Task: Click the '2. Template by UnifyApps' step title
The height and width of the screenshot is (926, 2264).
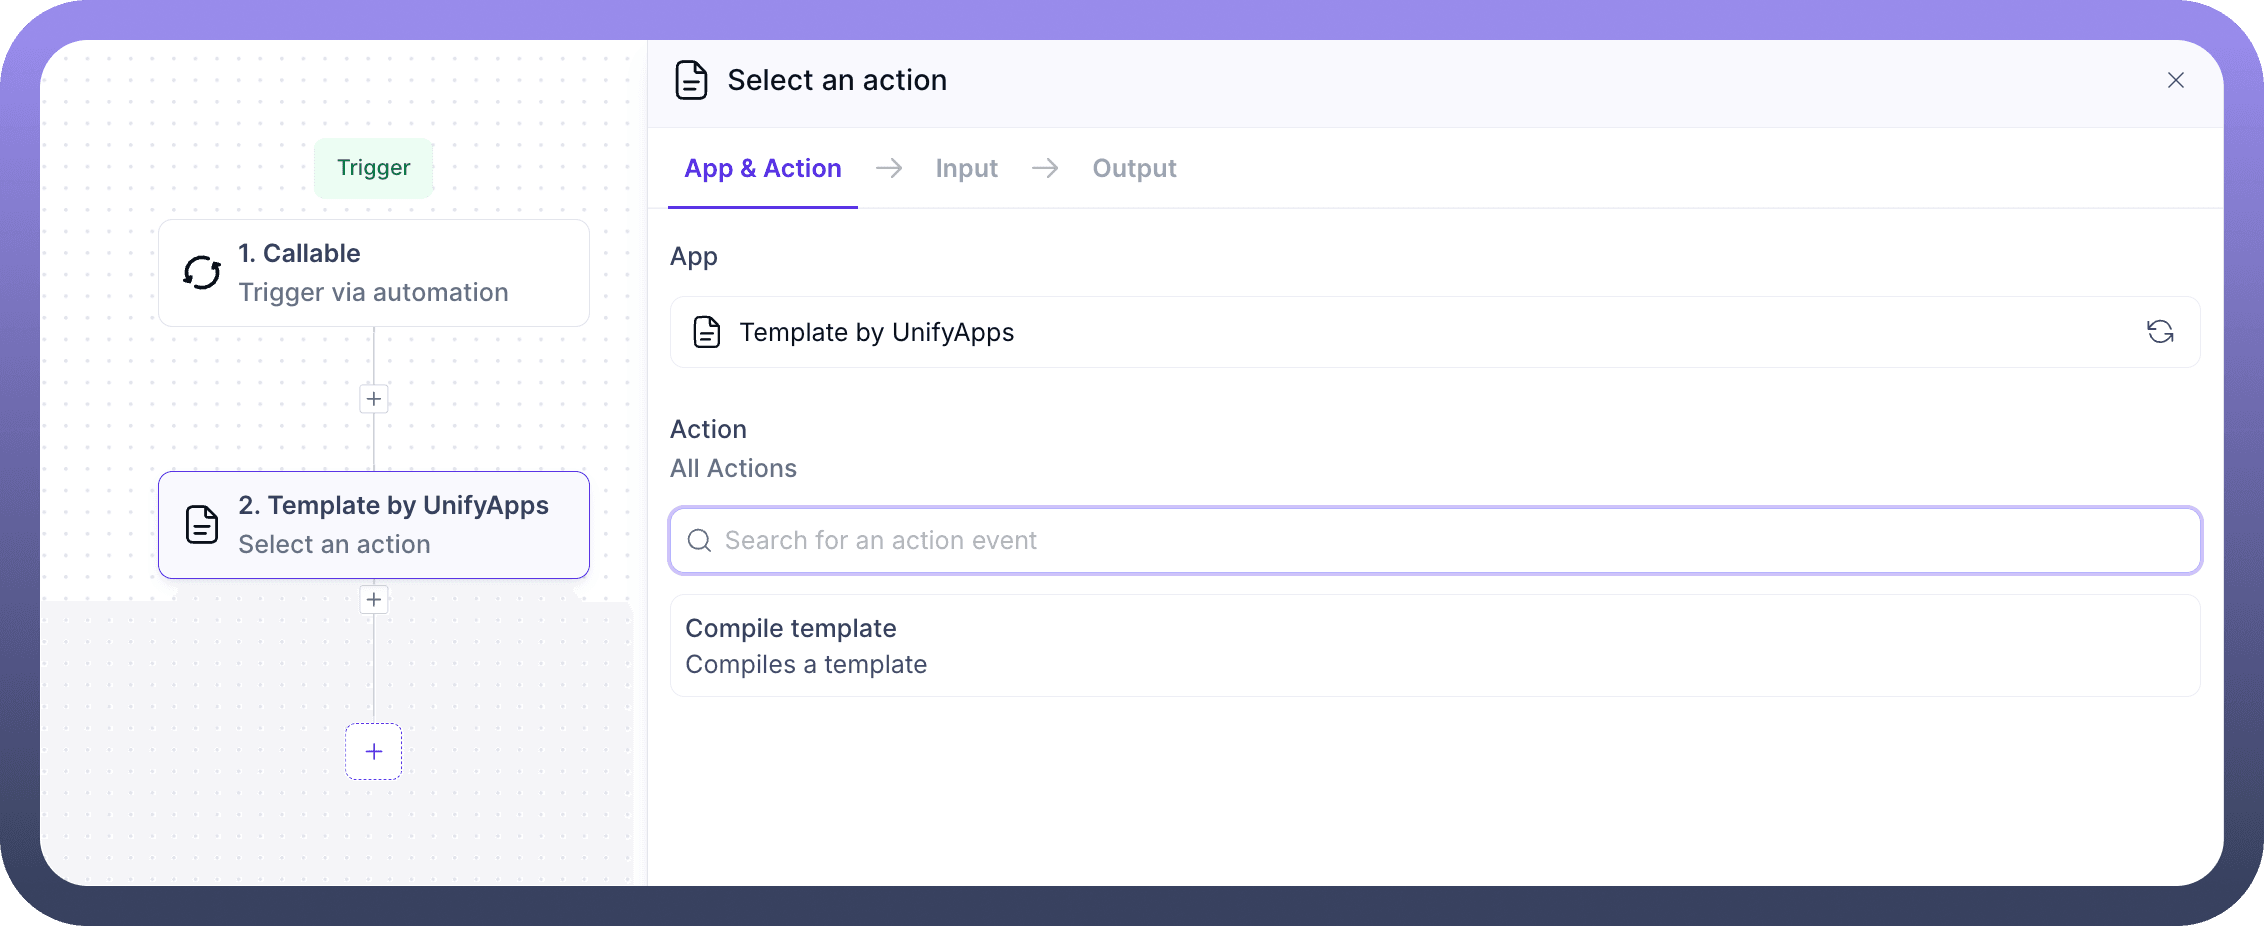Action: [x=393, y=505]
